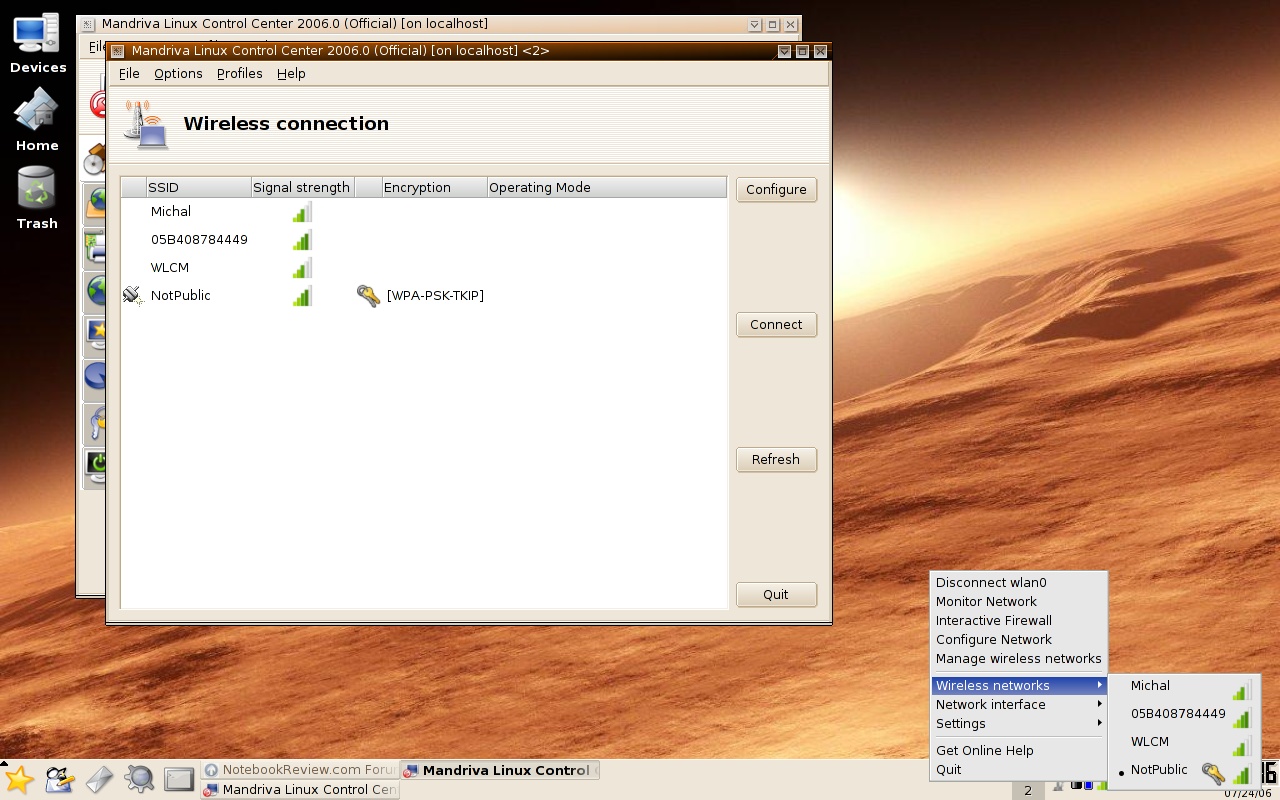
Task: Select 05B408784449 in the wireless networks submenu
Action: coord(1185,714)
